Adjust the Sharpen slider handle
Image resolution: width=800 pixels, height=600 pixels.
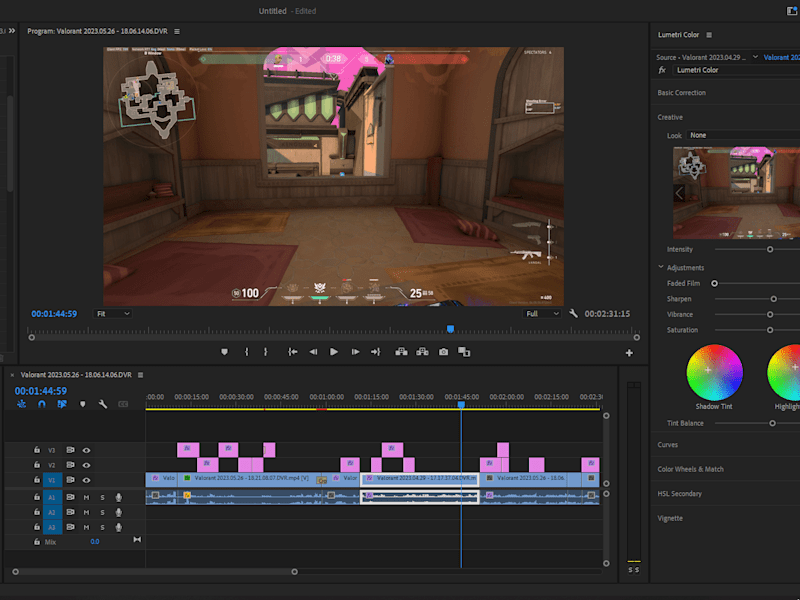tap(773, 299)
